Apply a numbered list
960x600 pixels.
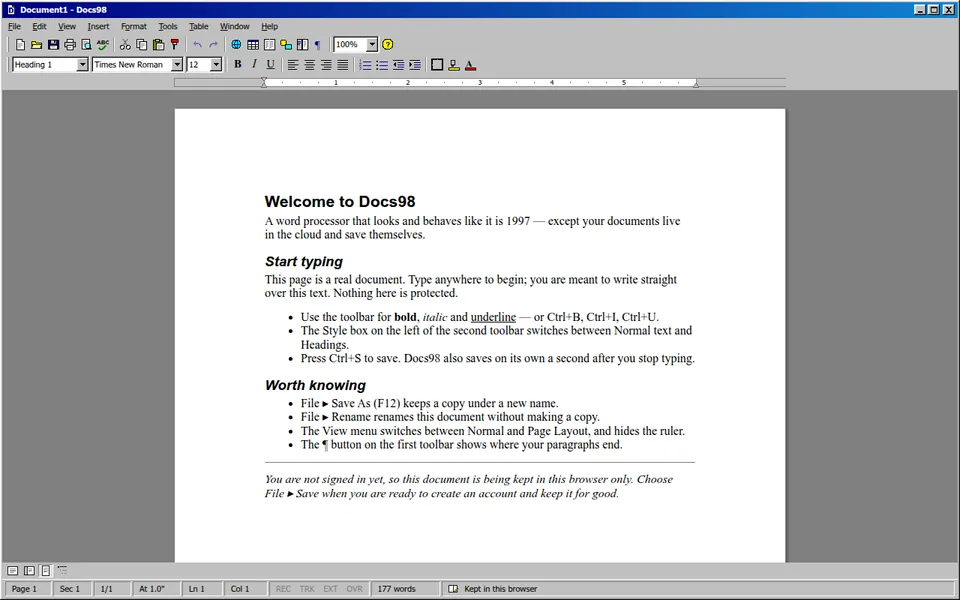point(365,65)
